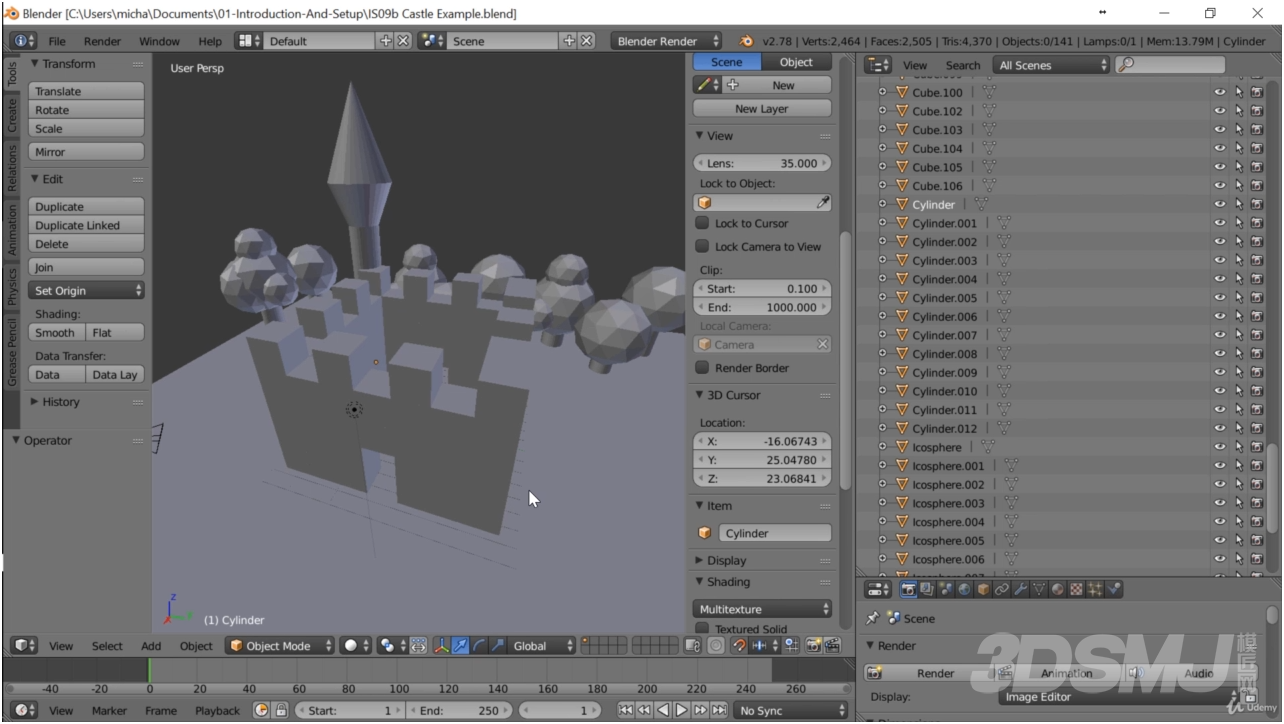Click the OpenGL render animation clapper icon
Image resolution: width=1284 pixels, height=724 pixels.
[x=832, y=646]
